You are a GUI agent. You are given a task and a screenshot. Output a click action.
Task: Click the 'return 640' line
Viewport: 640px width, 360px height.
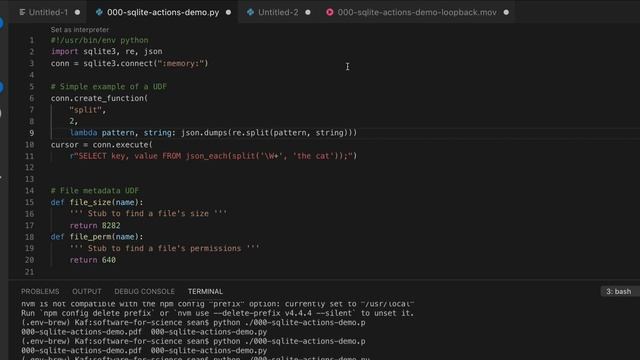click(x=93, y=260)
